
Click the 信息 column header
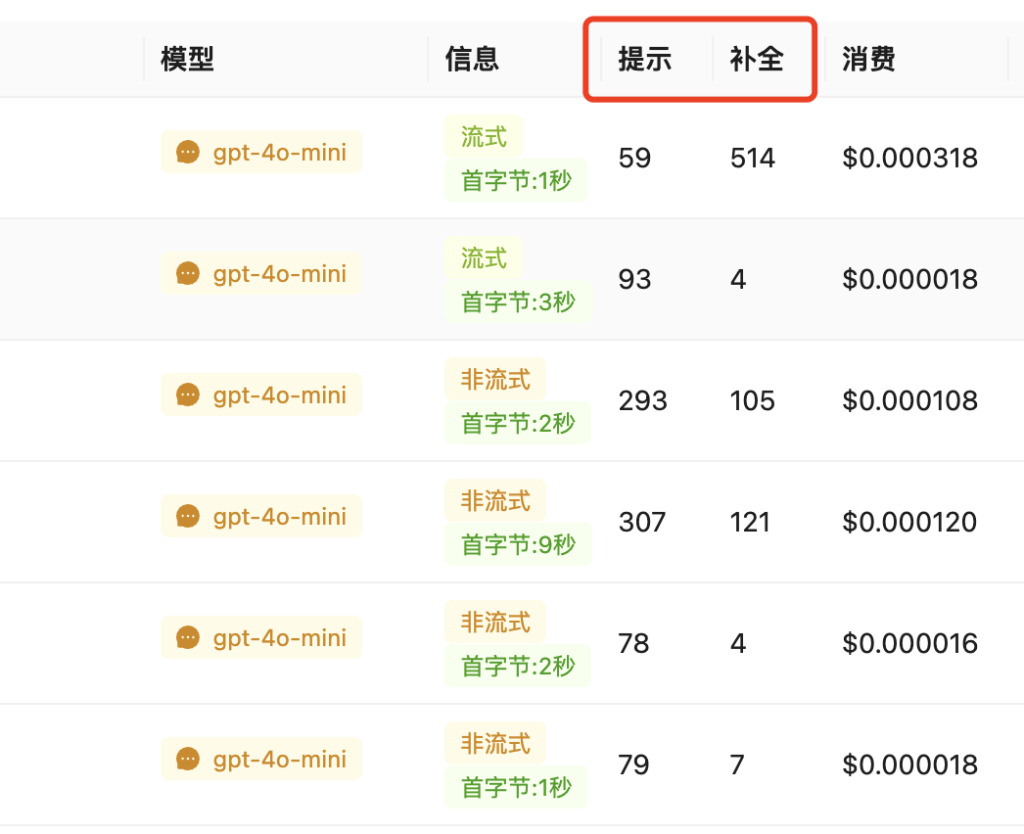click(471, 59)
